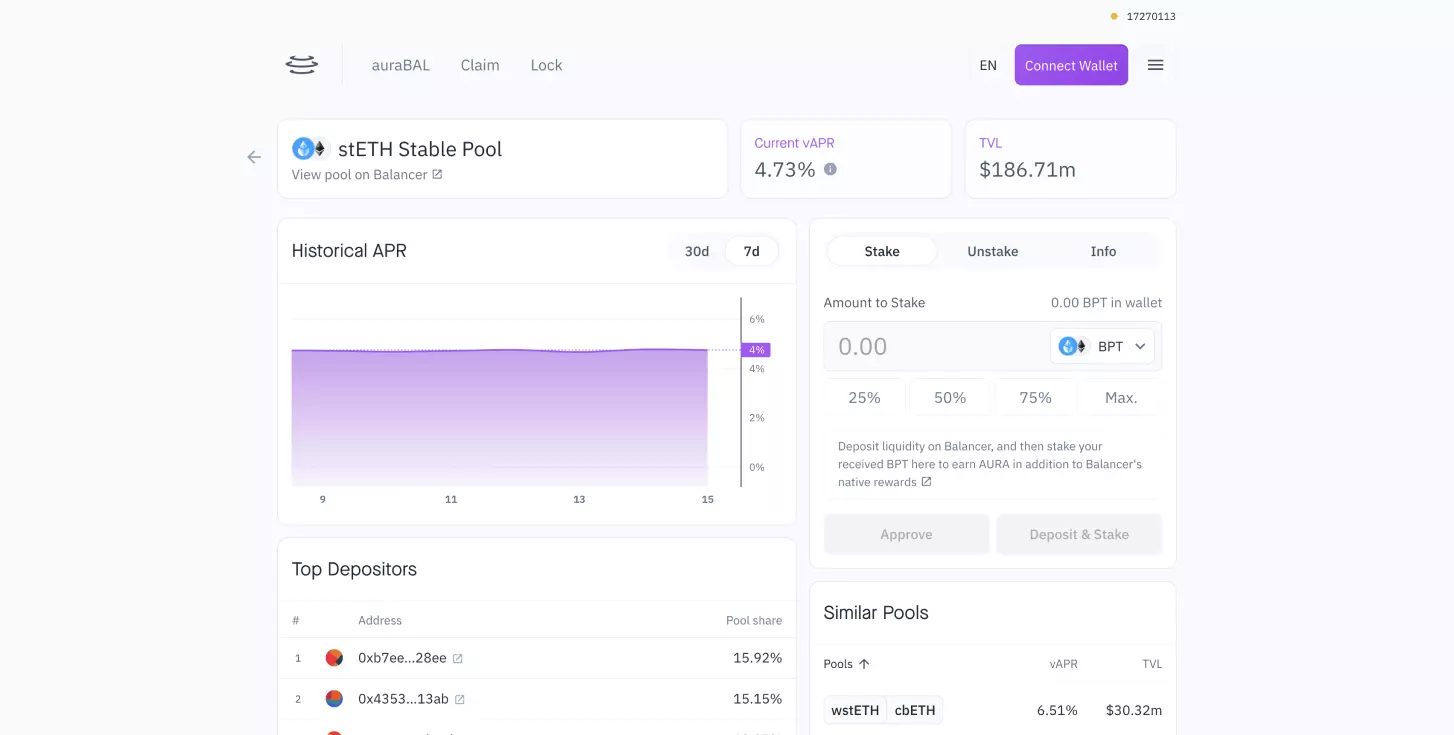Click the $30.32m TVL value
The width and height of the screenshot is (1454, 735).
[x=1134, y=710]
